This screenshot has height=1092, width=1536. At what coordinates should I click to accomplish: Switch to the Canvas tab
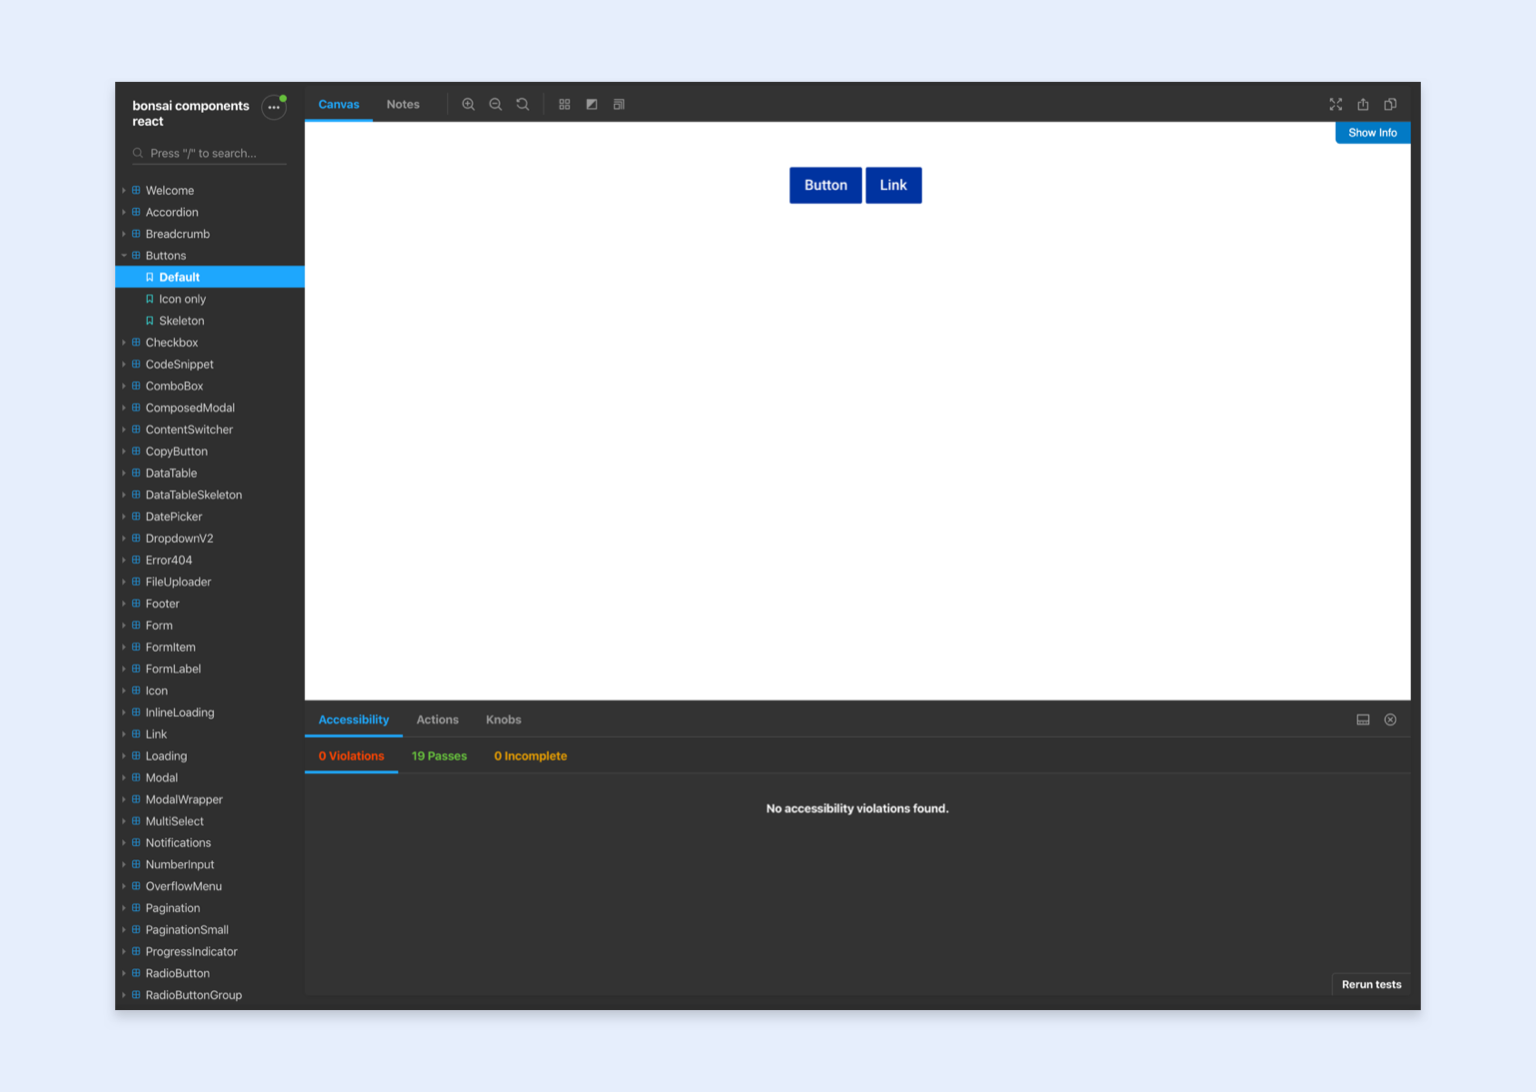pyautogui.click(x=339, y=104)
